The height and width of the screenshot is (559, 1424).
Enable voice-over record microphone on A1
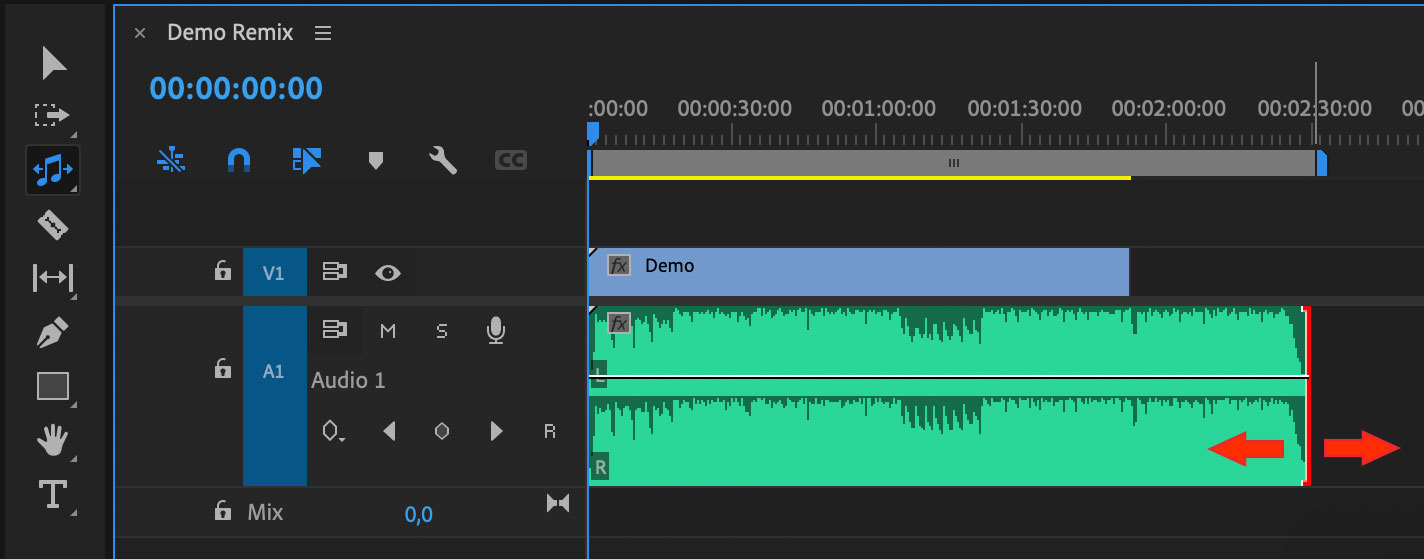[x=495, y=330]
